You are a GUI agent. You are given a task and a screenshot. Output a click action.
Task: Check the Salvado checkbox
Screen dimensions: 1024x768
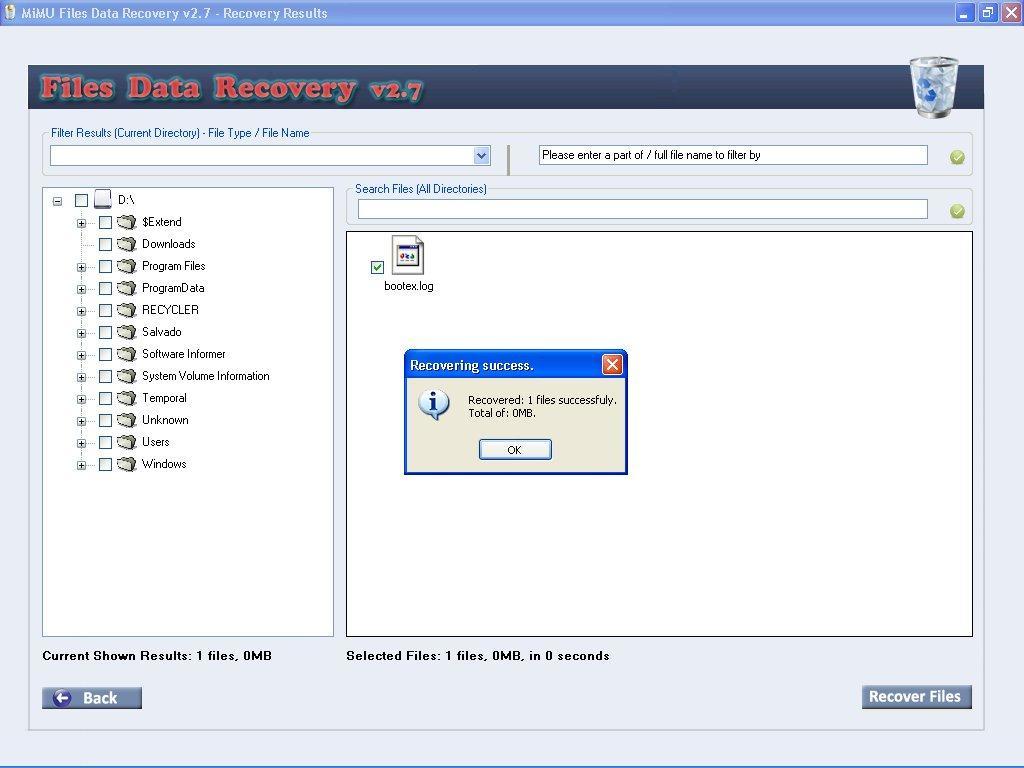tap(105, 332)
